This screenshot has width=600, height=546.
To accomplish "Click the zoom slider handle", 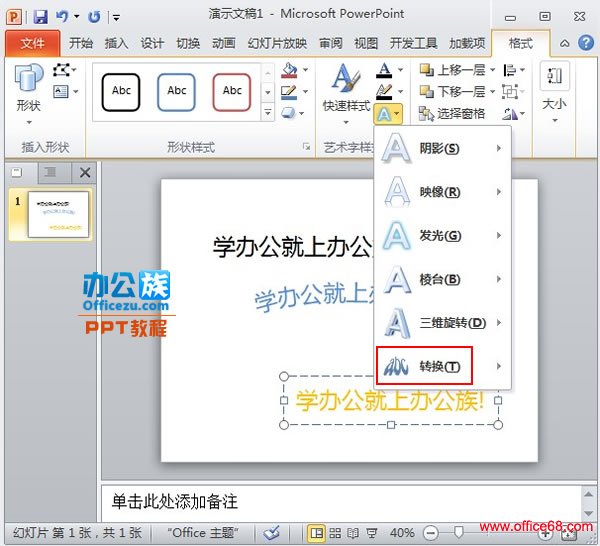I will (458, 532).
